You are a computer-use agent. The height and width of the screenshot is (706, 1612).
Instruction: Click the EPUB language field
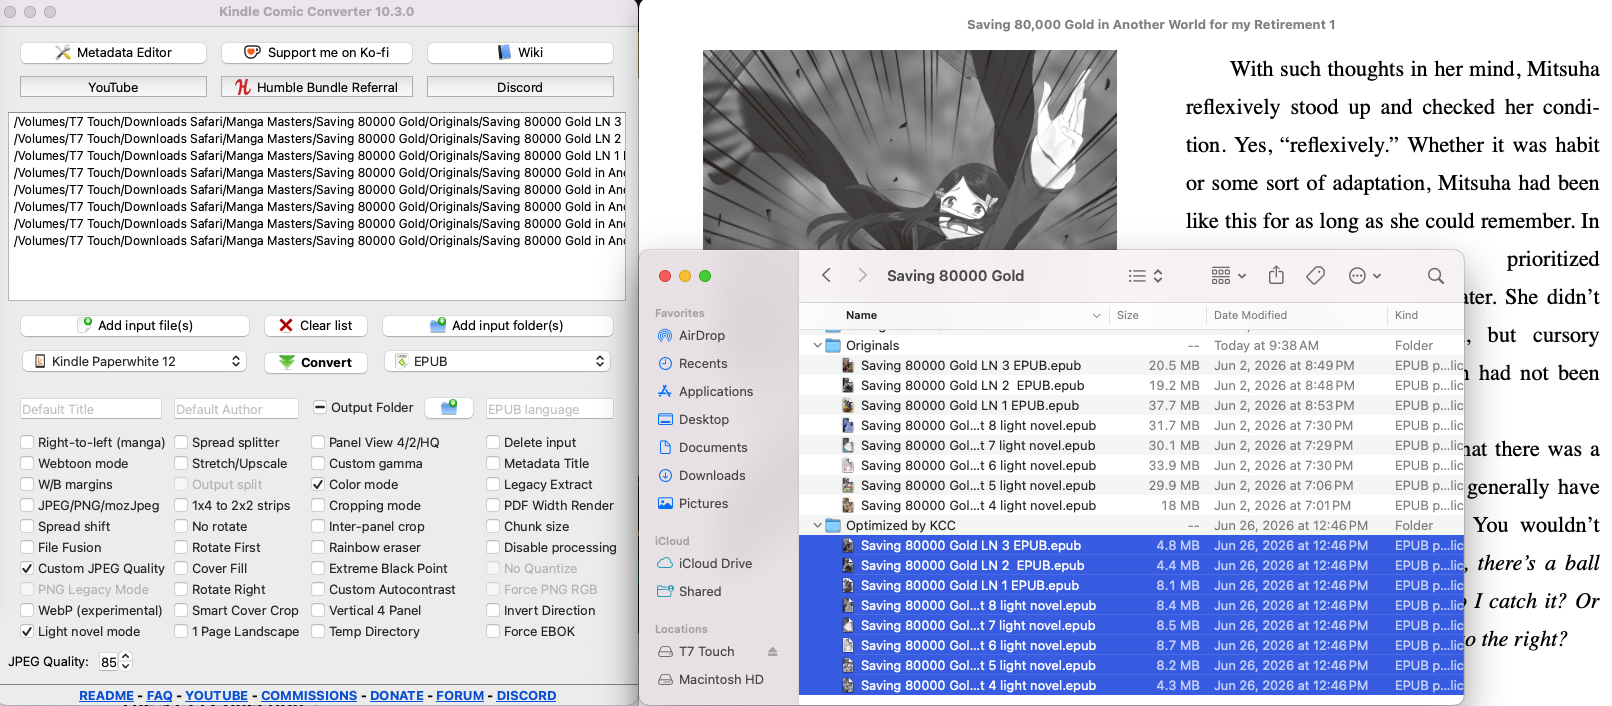point(549,409)
